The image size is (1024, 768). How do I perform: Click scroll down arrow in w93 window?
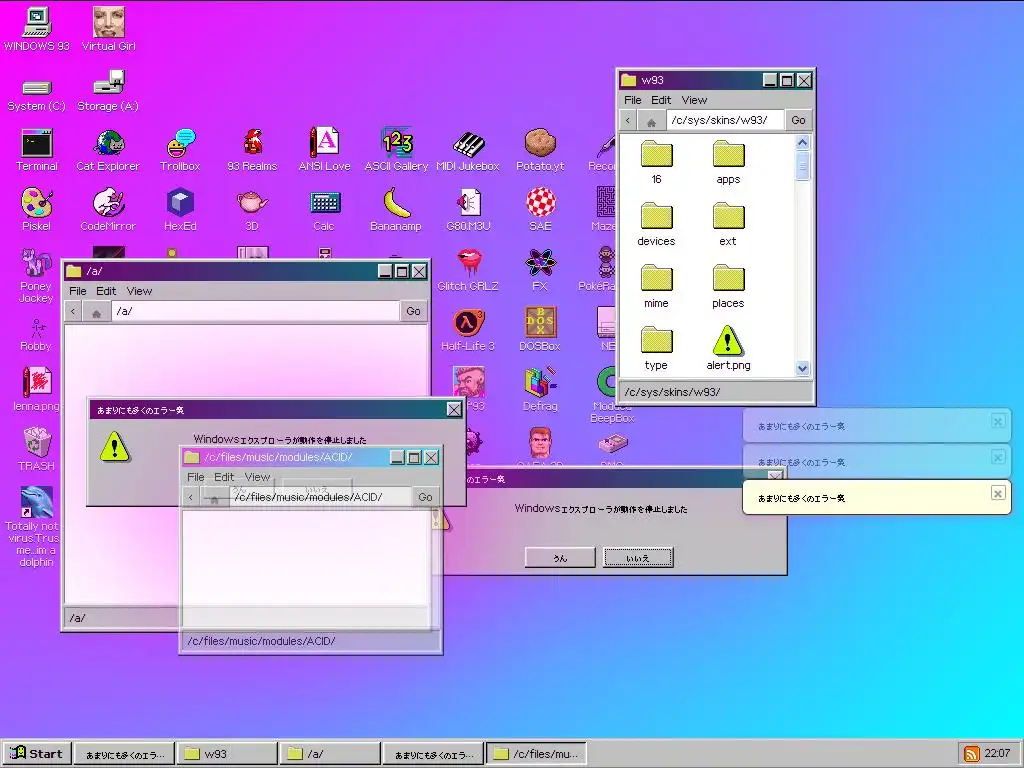[x=803, y=368]
